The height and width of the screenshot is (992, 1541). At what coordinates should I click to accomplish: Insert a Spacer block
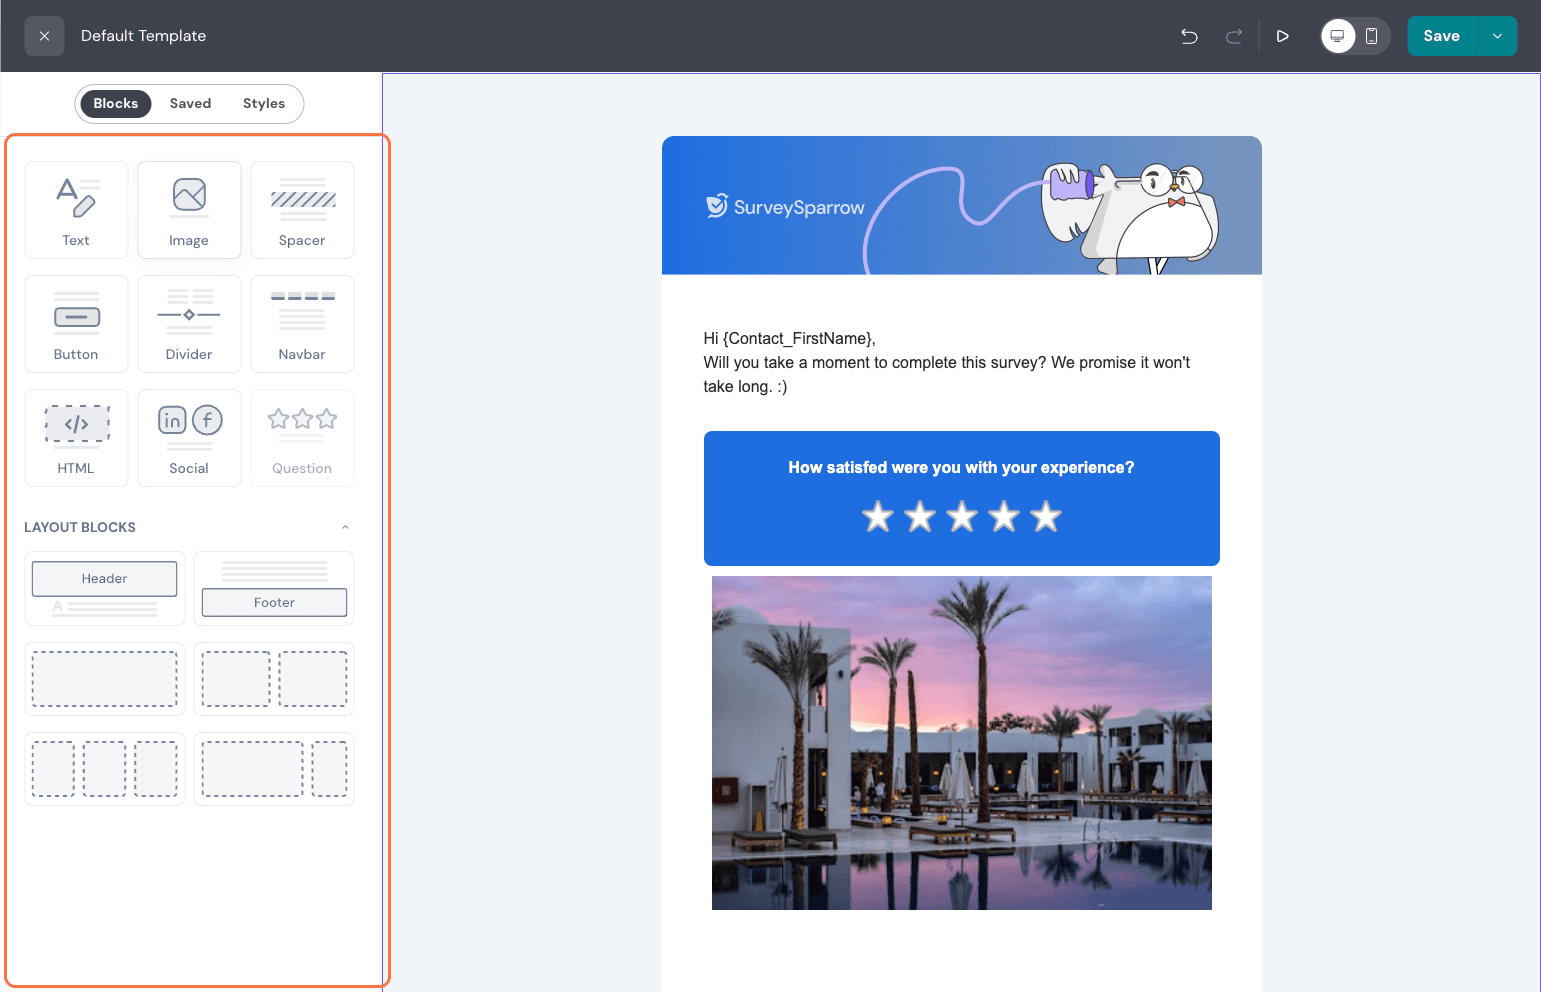click(x=302, y=210)
